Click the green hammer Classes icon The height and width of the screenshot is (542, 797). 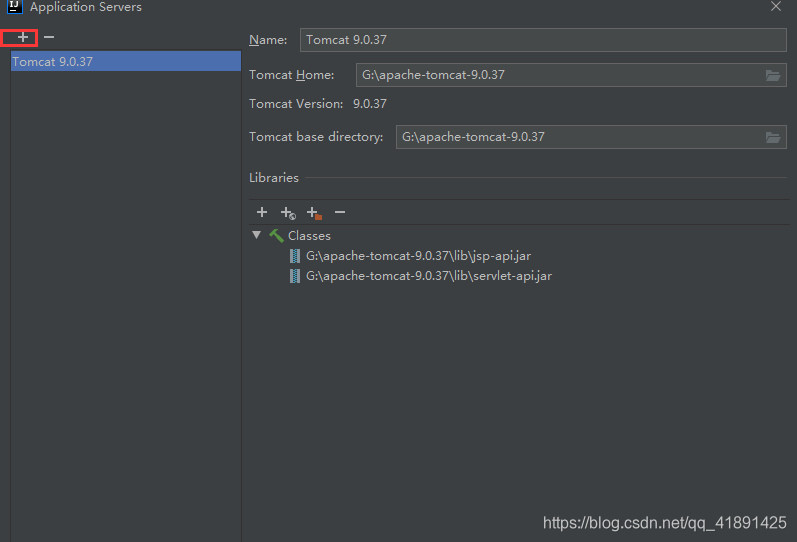pos(276,235)
